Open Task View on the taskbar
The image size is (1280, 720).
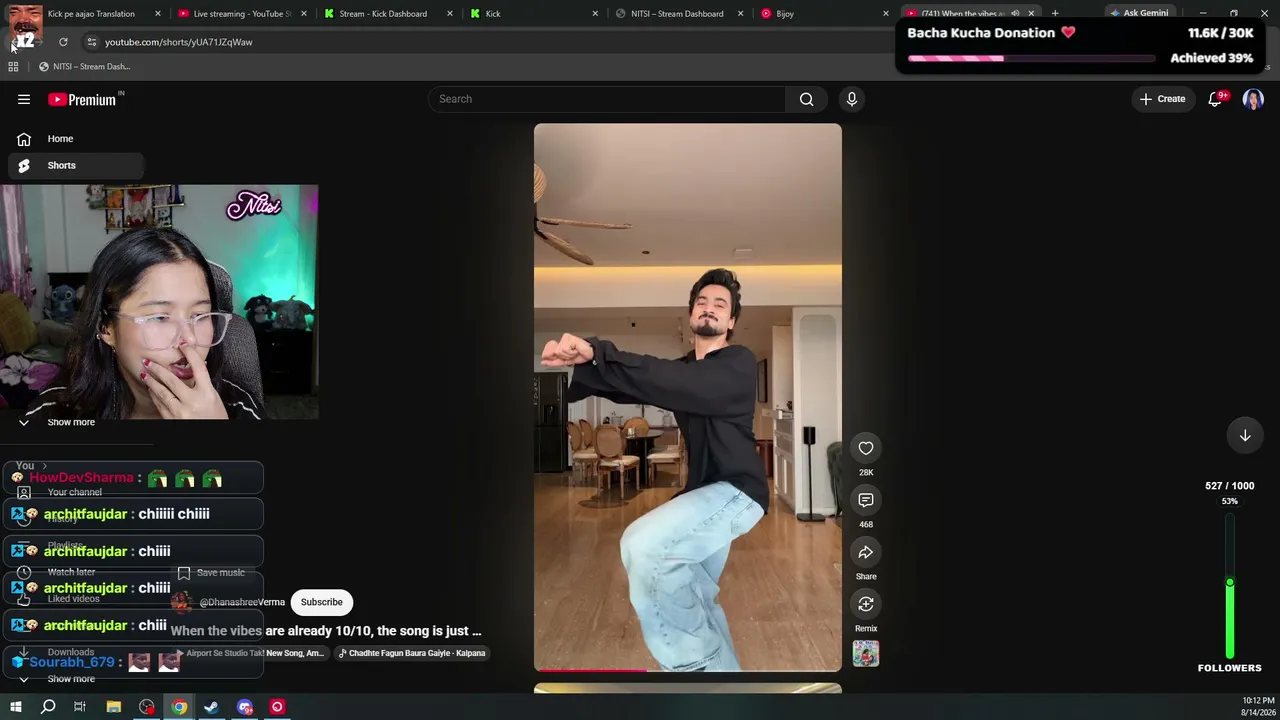pyautogui.click(x=80, y=707)
